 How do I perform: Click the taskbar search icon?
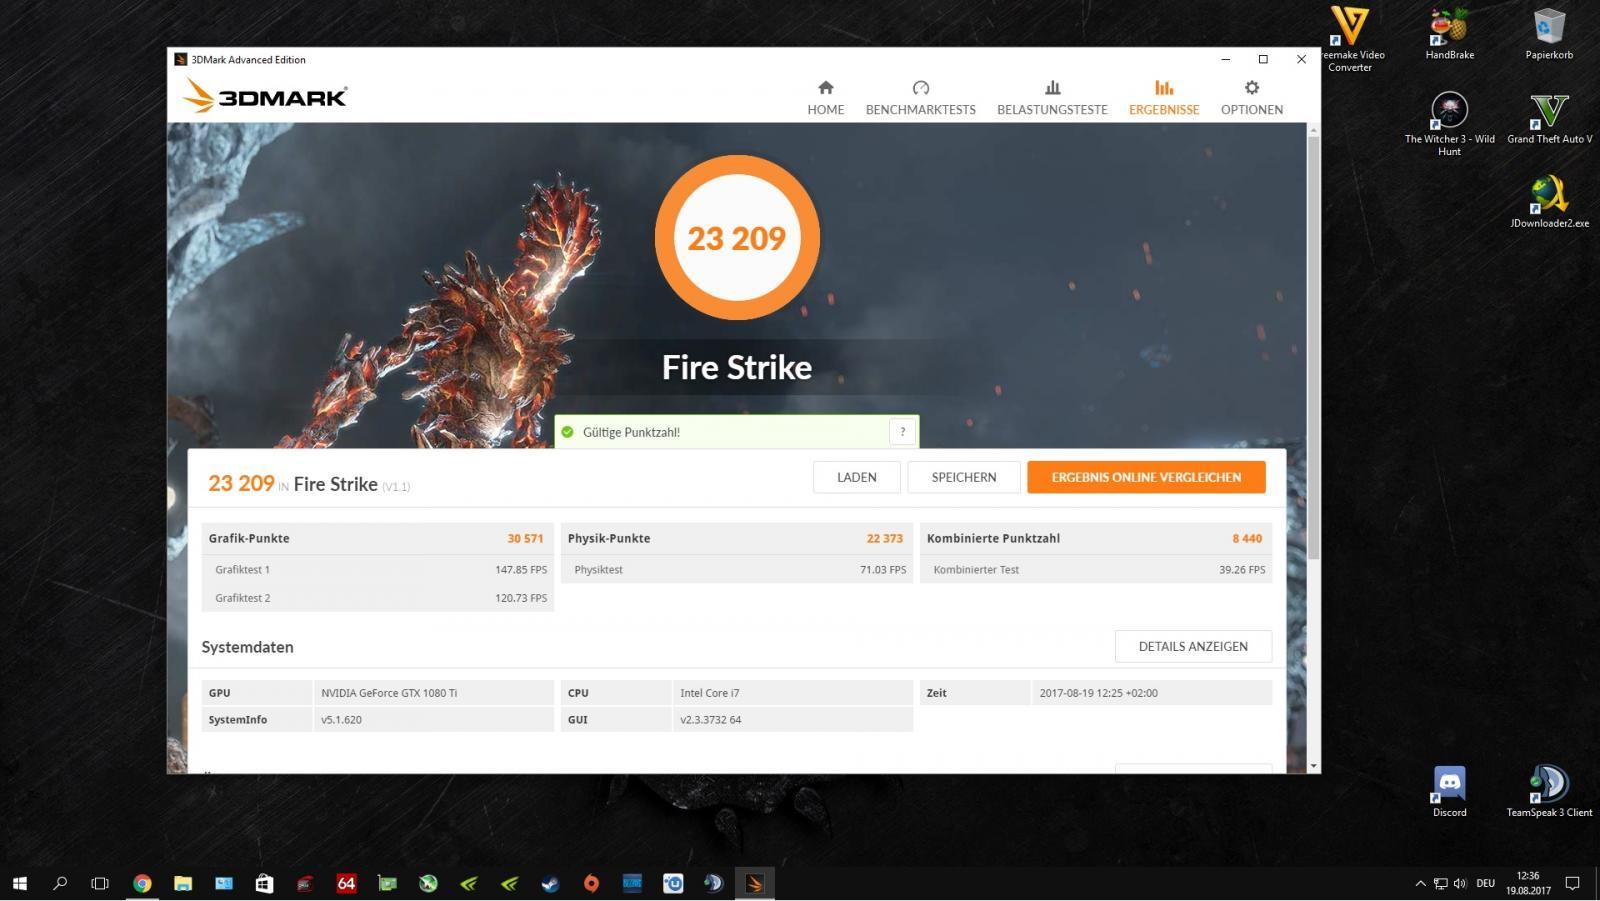[x=60, y=883]
